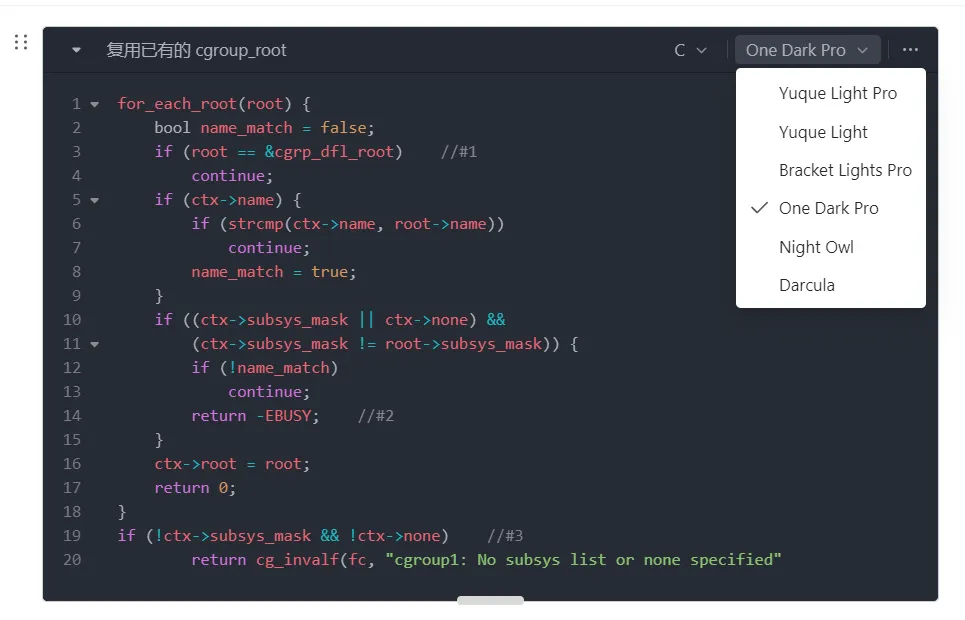Open the three-dot more options menu
Viewport: 965px width, 620px height.
click(x=910, y=50)
